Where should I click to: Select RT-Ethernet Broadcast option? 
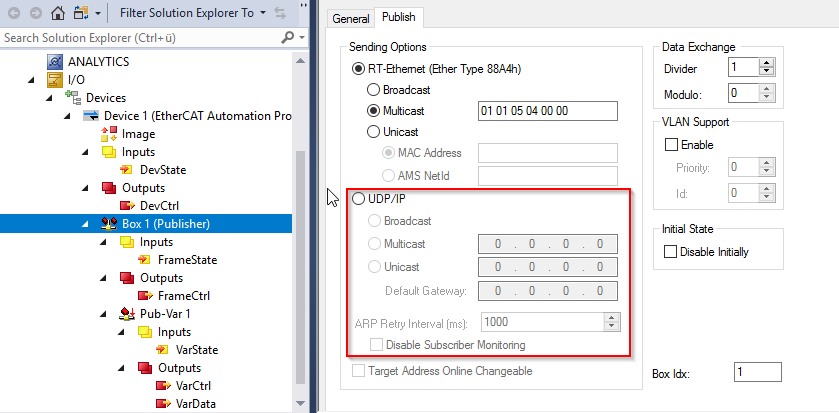click(373, 90)
